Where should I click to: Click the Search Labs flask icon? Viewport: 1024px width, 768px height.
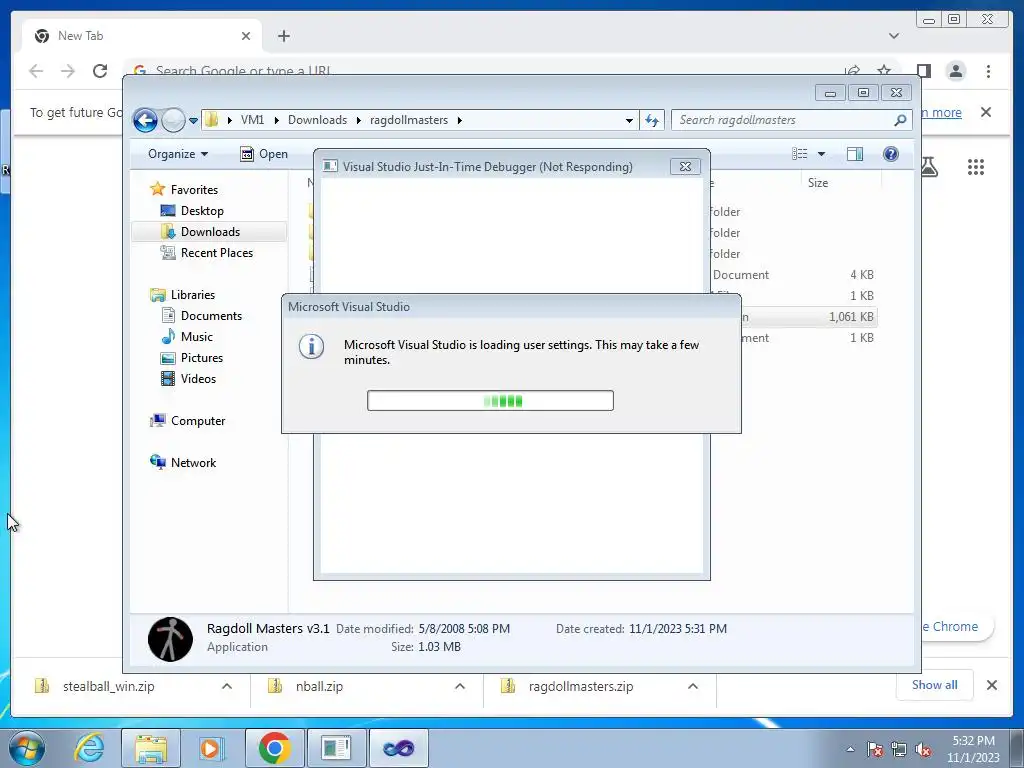pos(930,167)
